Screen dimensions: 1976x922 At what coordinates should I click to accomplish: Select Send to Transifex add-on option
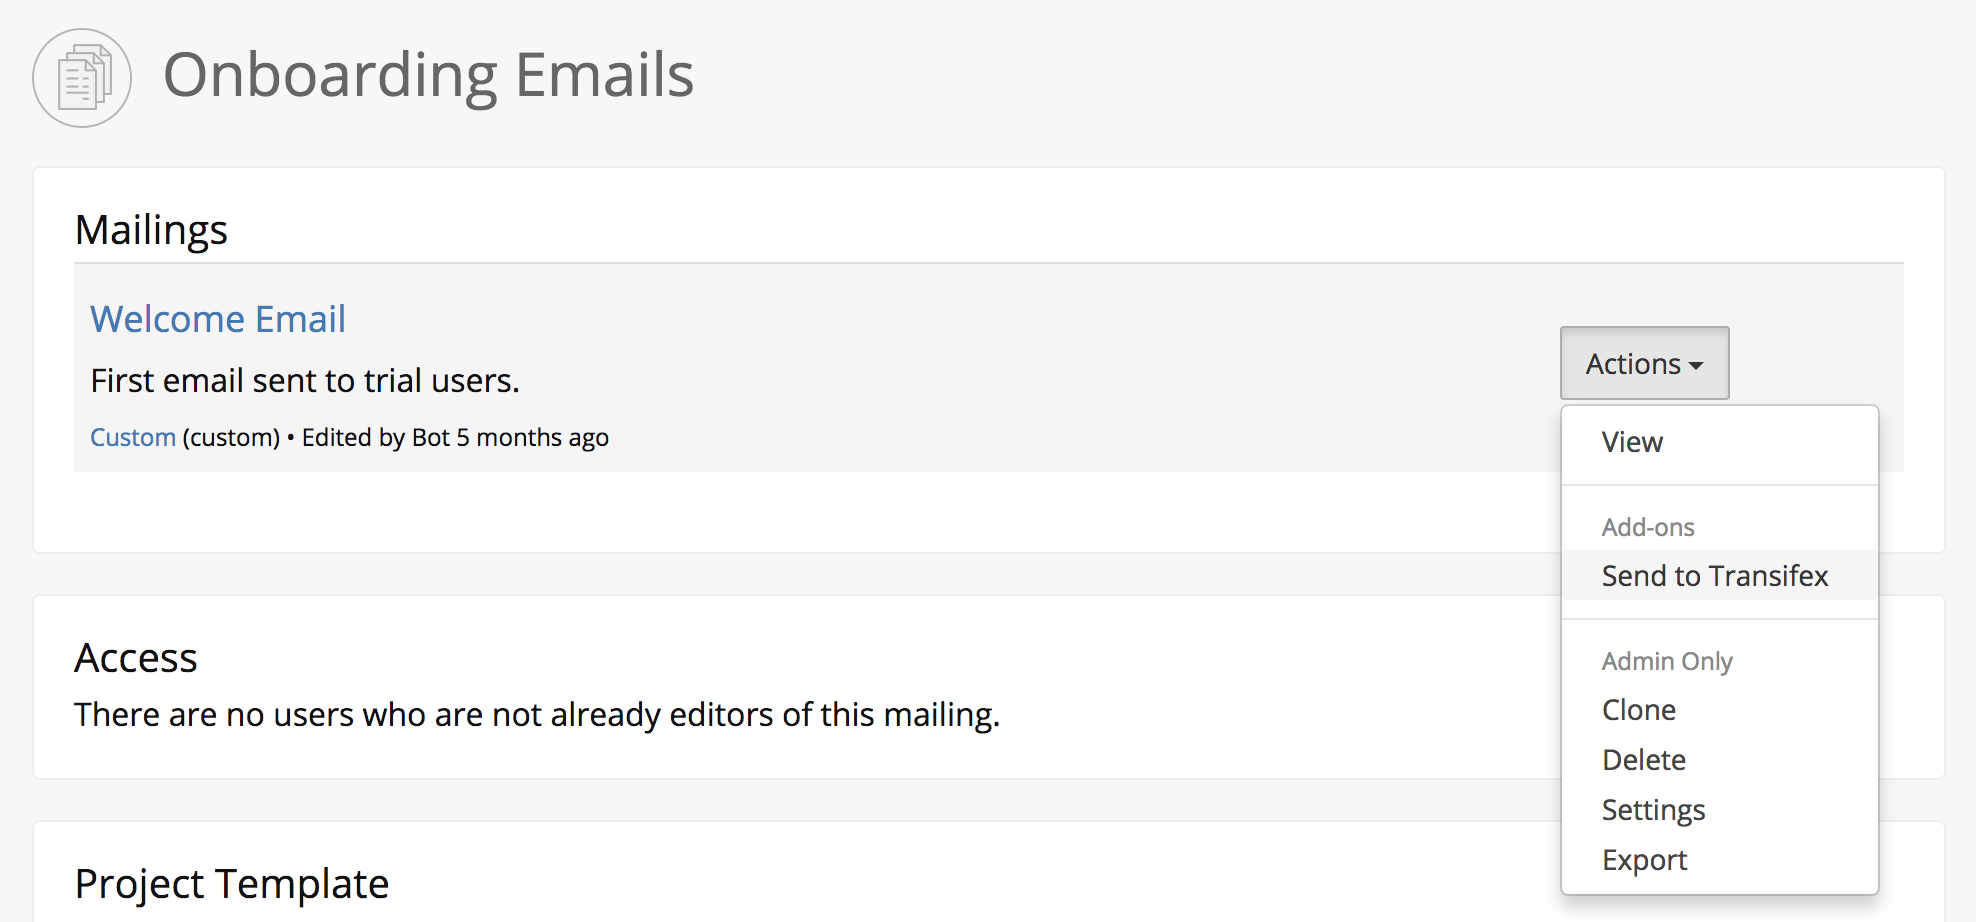click(x=1719, y=575)
